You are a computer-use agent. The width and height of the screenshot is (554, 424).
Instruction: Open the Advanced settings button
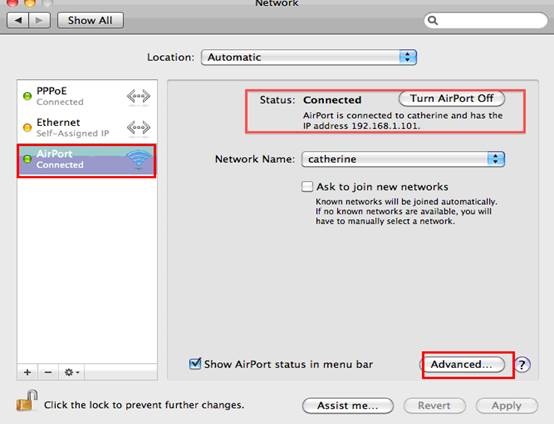click(x=463, y=364)
